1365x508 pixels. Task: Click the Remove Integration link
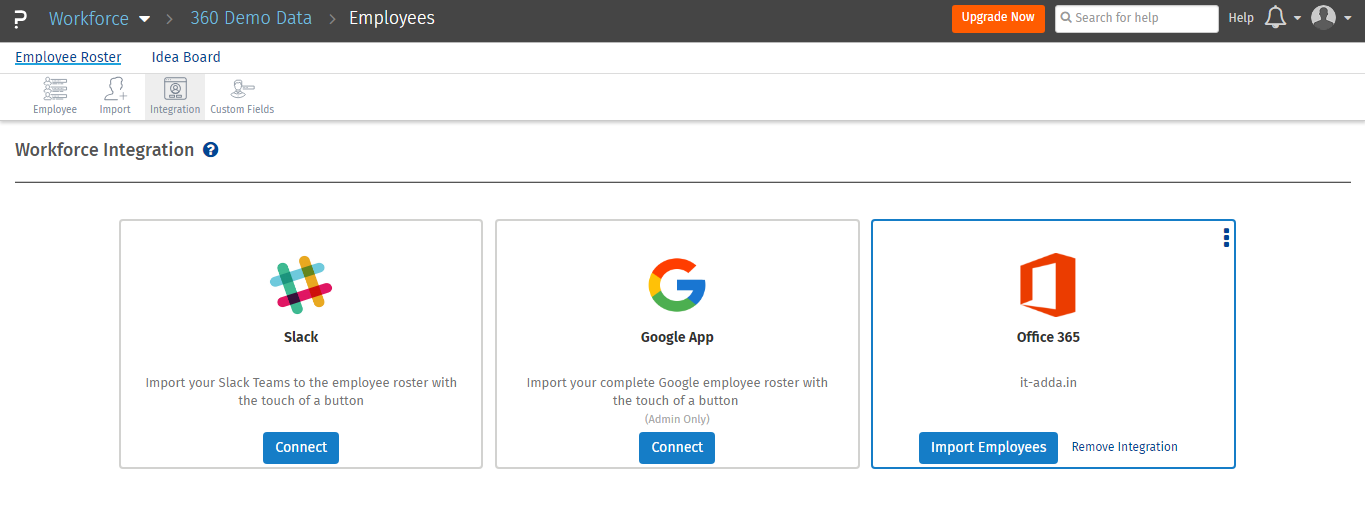1124,447
